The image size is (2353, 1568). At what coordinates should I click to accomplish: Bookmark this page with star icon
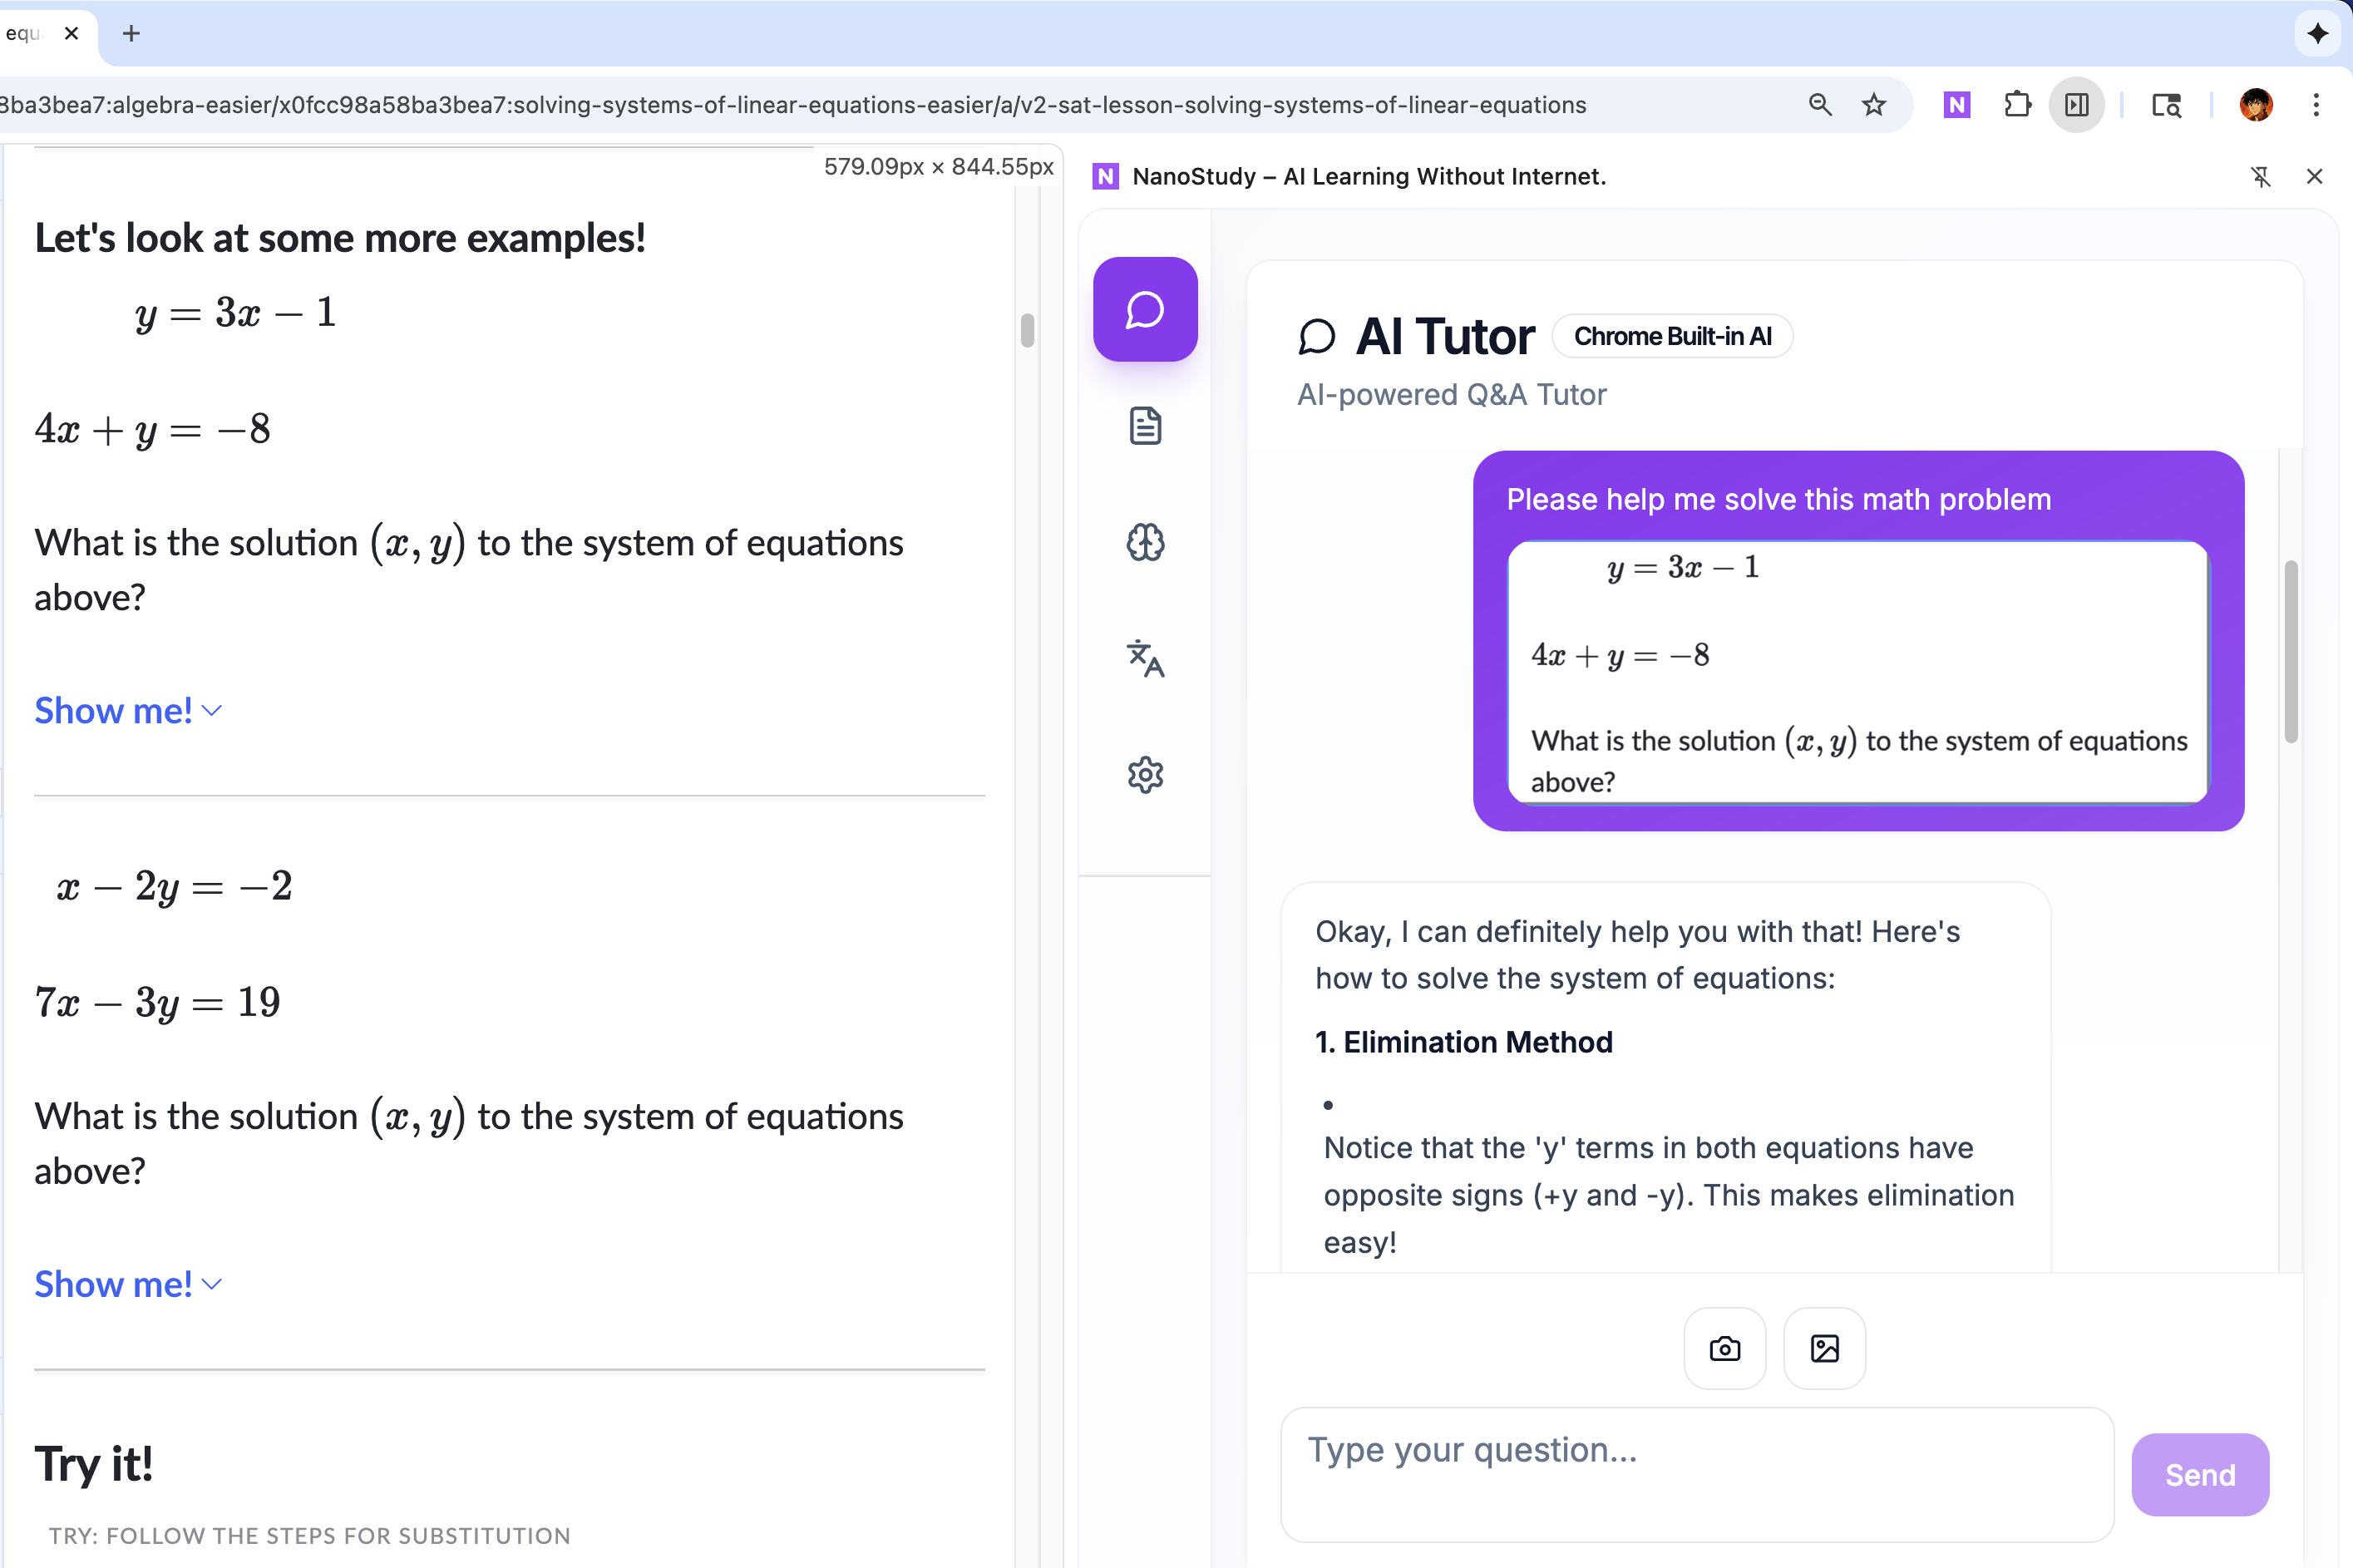coord(1873,105)
